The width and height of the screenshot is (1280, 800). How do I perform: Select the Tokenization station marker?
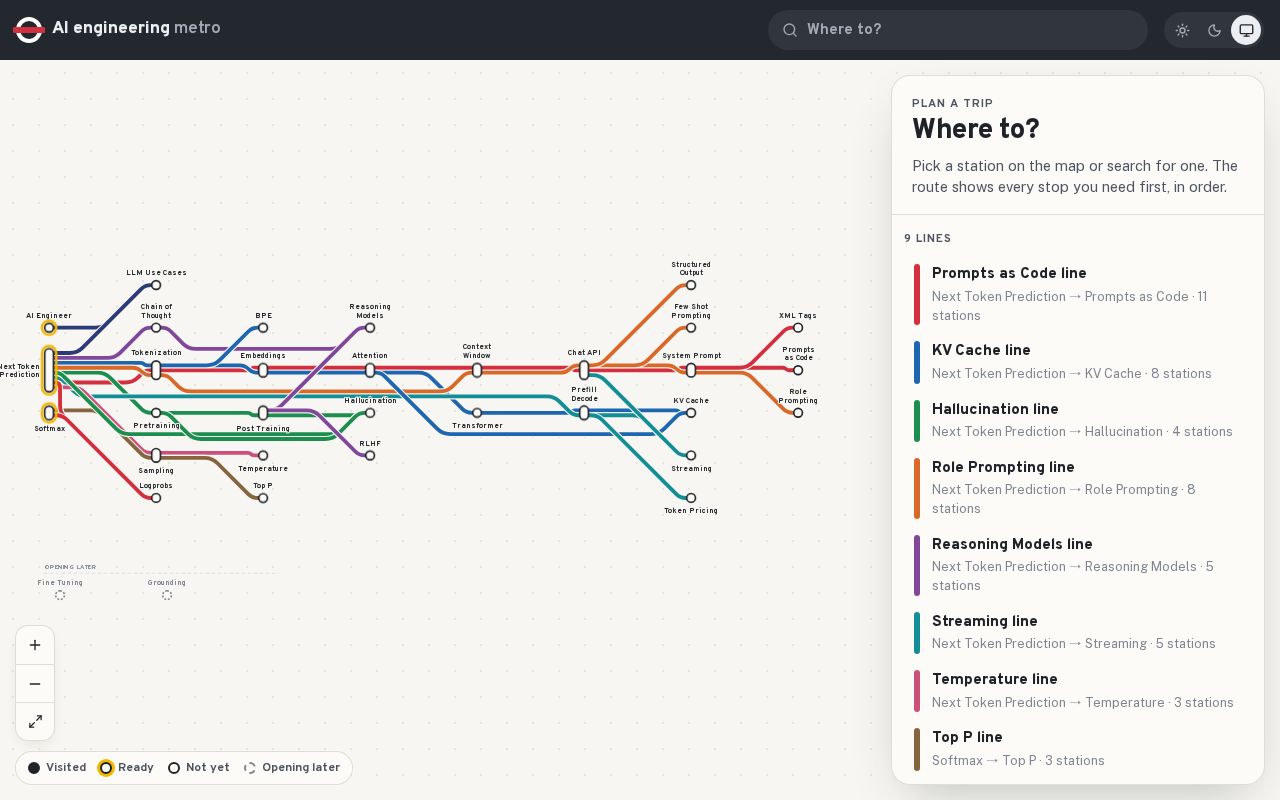pos(156,370)
